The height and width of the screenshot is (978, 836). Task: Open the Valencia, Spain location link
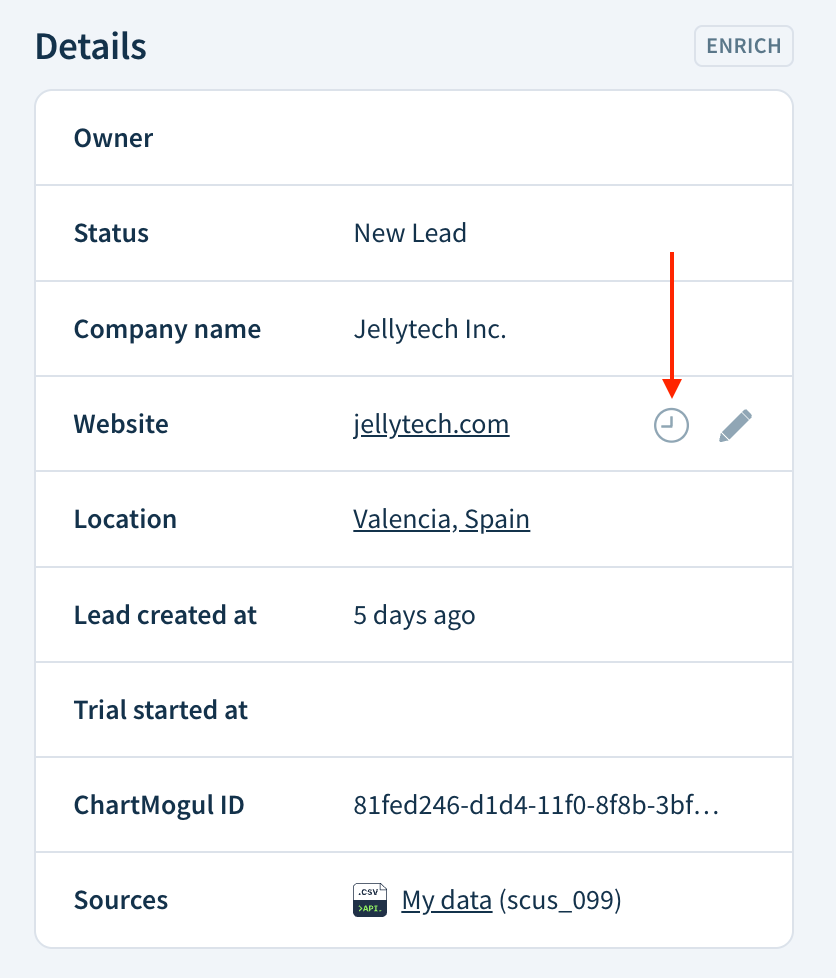click(x=441, y=519)
